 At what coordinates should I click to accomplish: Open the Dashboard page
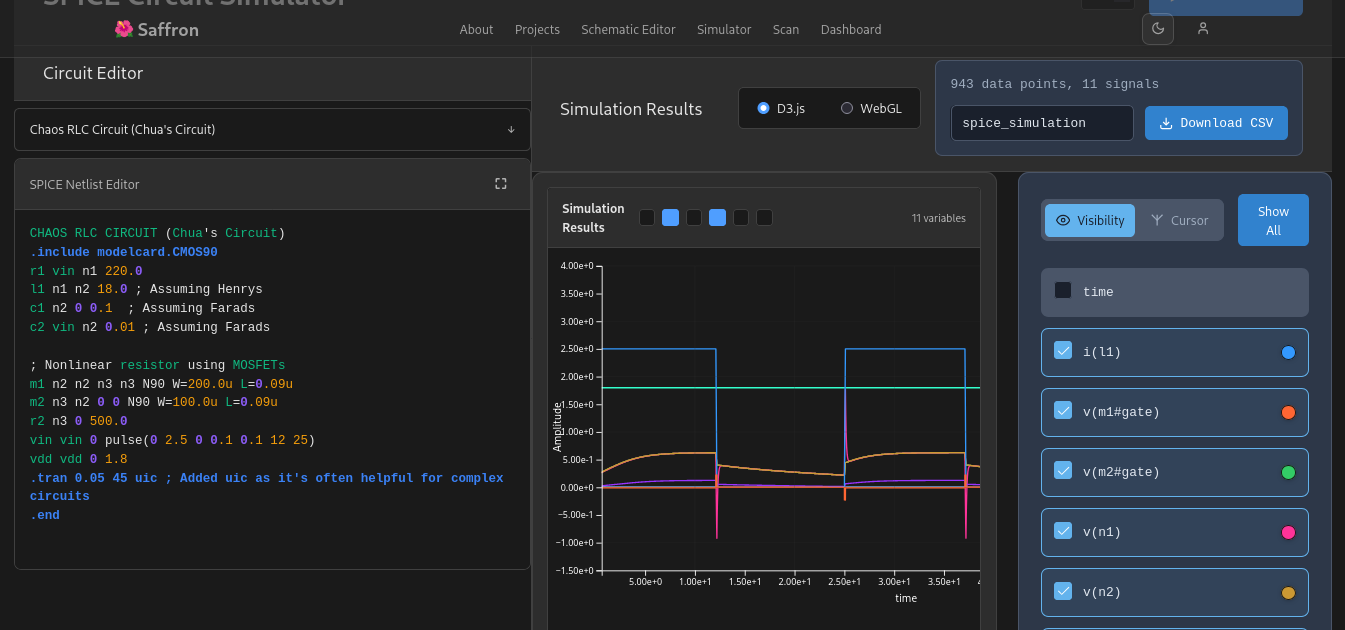pyautogui.click(x=851, y=29)
